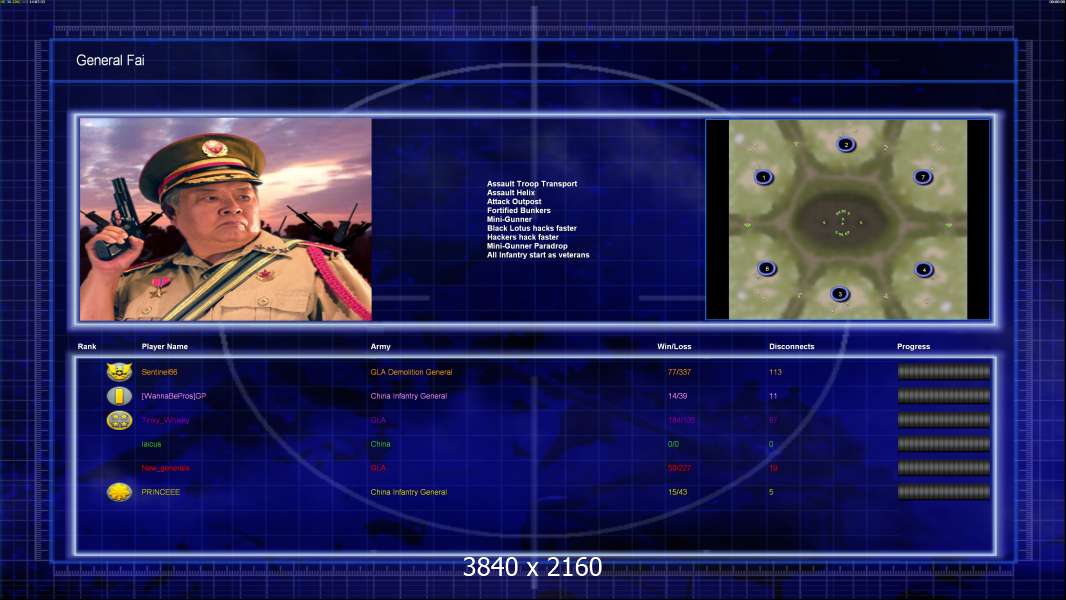
Task: Click the "Mini-Gunner" line above Black Lotus
Action: [x=509, y=219]
